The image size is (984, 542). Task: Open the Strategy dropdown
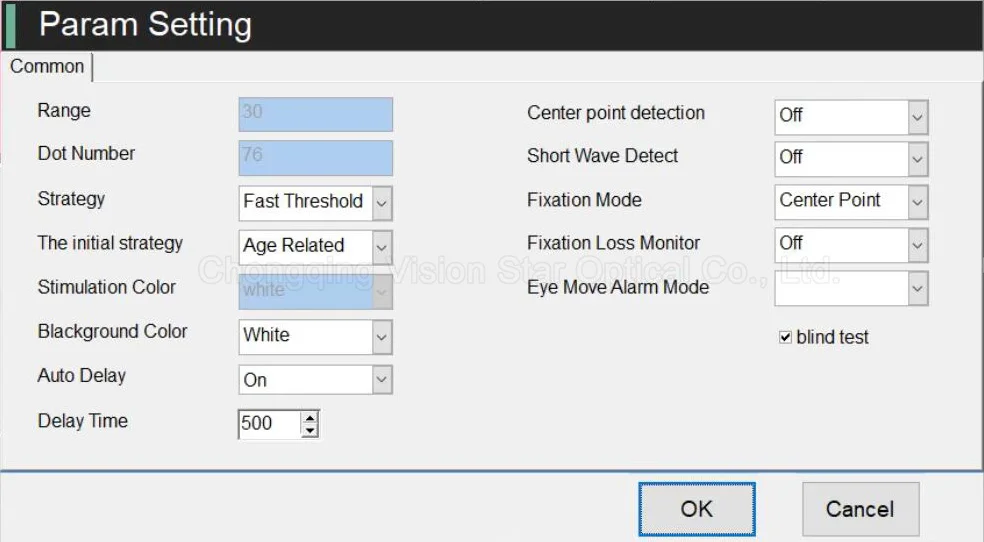click(381, 202)
